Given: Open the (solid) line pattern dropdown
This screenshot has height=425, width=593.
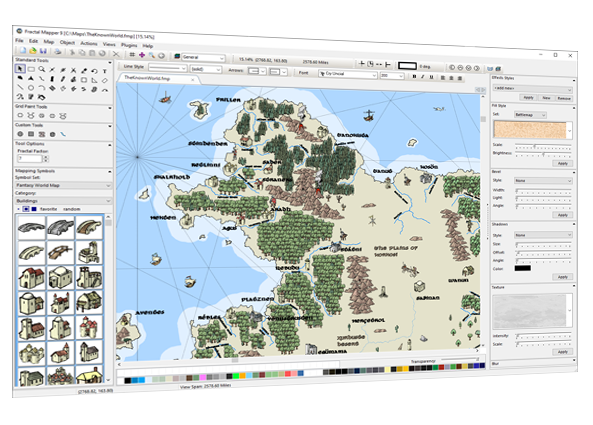Looking at the screenshot, I should coord(206,69).
